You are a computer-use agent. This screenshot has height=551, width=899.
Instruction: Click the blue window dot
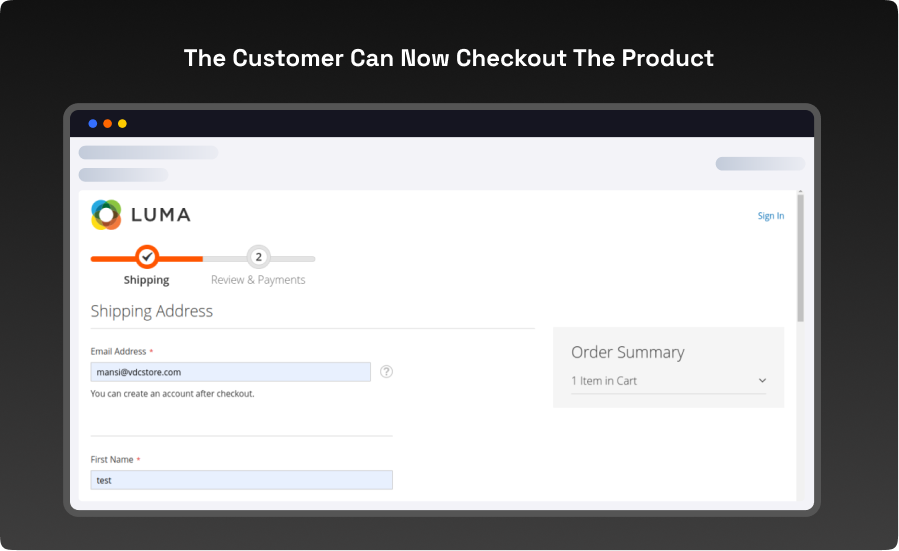[93, 124]
